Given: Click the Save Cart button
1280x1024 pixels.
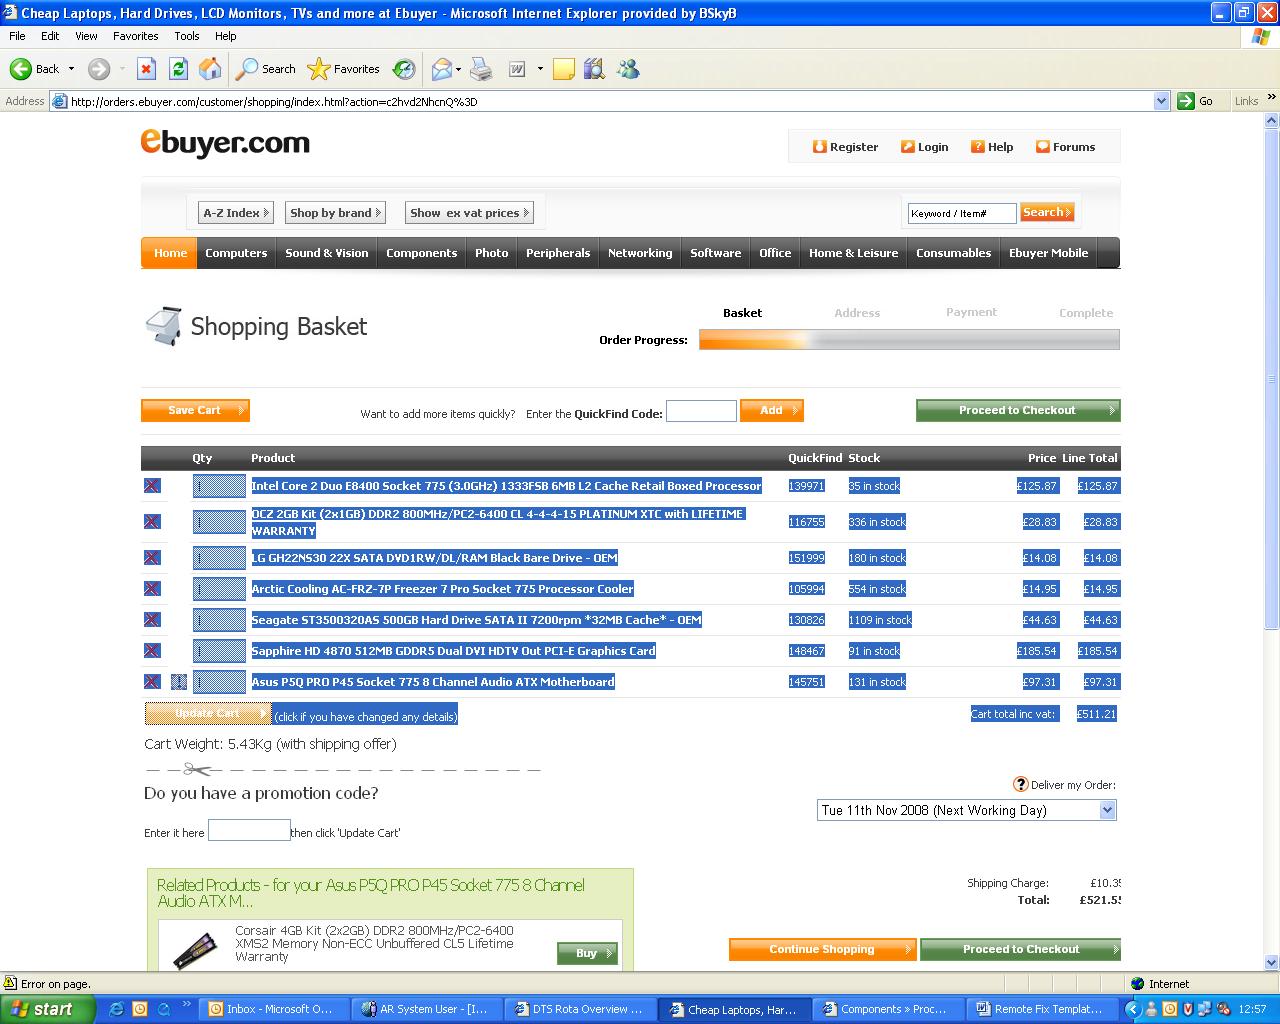Looking at the screenshot, I should pyautogui.click(x=195, y=410).
